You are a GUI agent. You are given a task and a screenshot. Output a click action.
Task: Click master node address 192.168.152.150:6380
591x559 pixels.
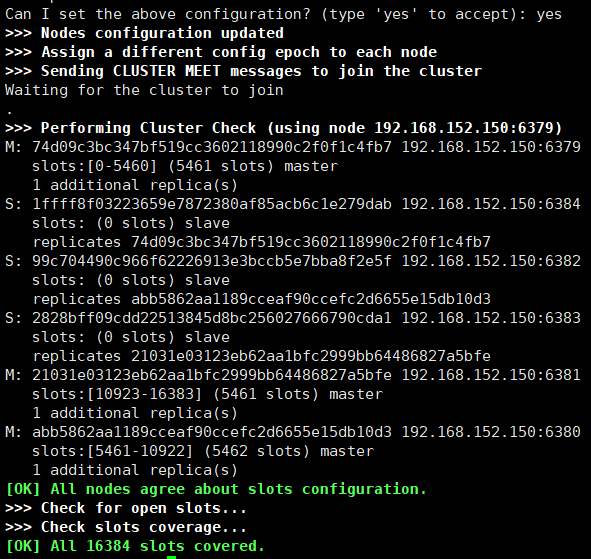pos(491,432)
